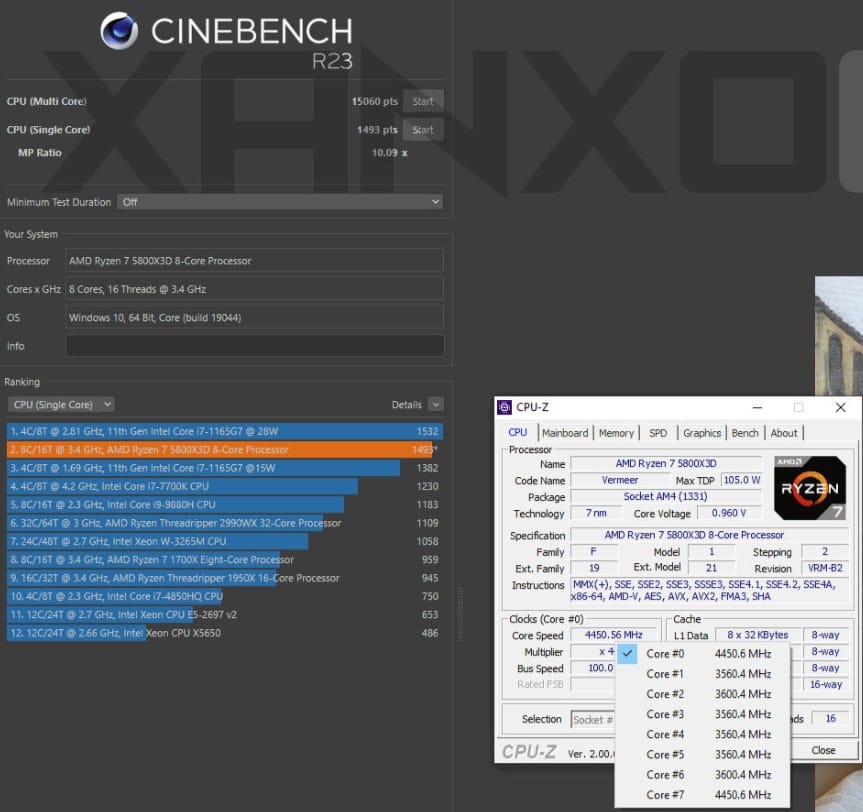Click inside the Info input field
Screen dimensions: 863x812
(254, 346)
